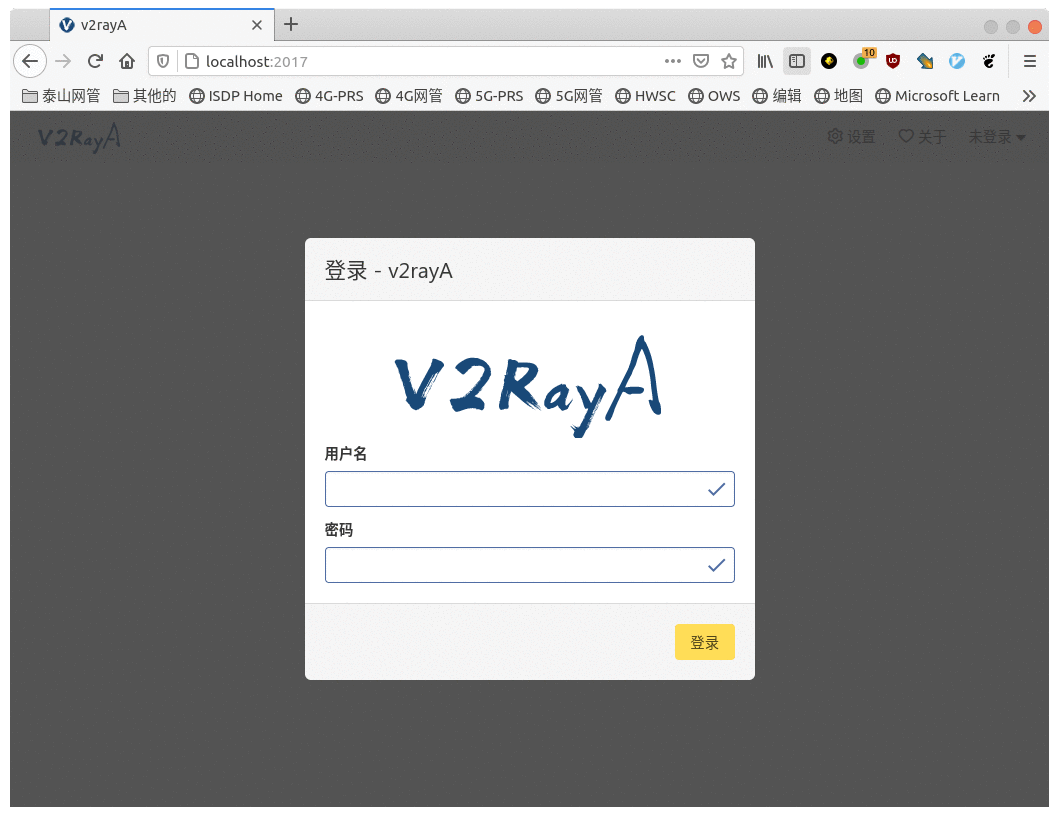Show more bookmarks with the chevron

click(1028, 96)
